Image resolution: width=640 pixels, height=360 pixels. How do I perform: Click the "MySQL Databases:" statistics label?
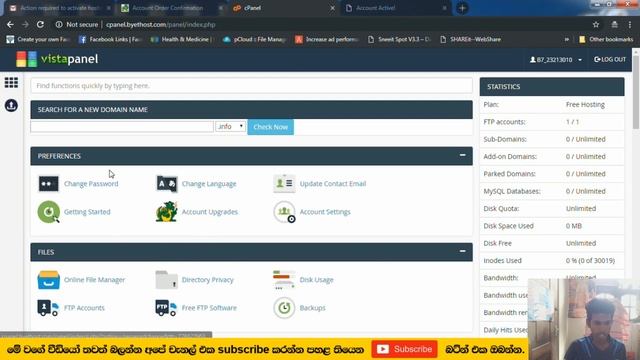[x=512, y=191]
